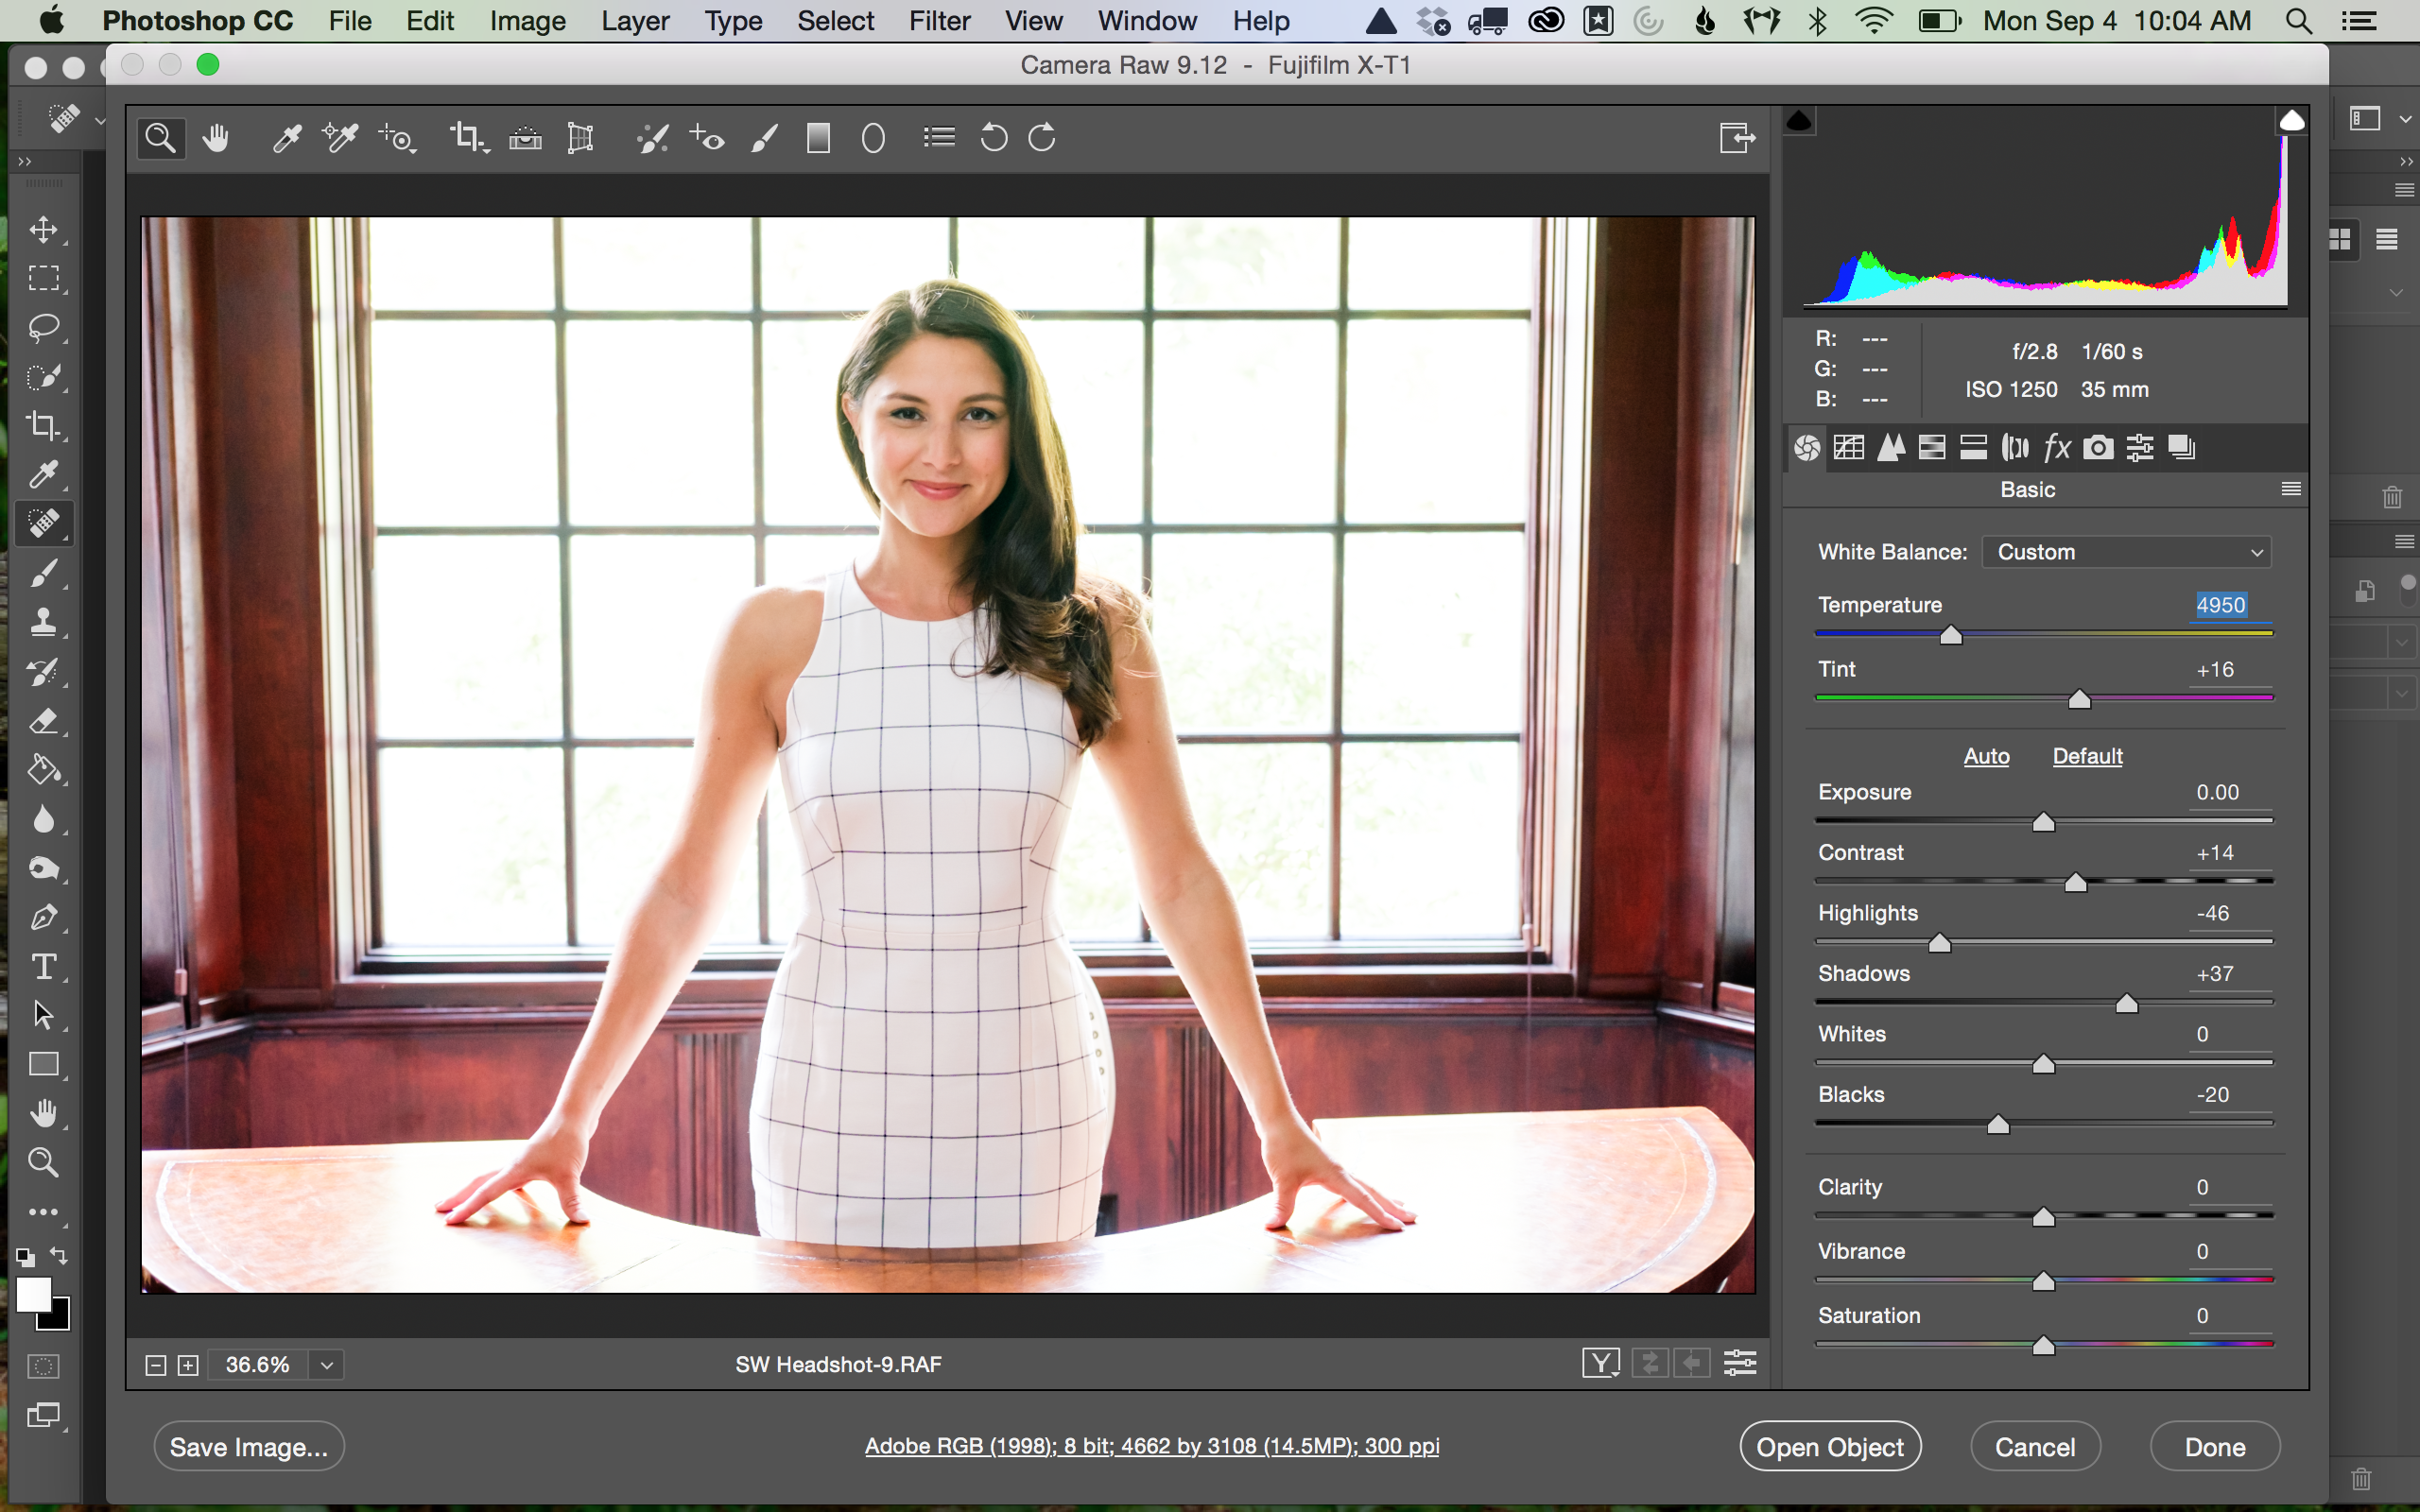Viewport: 2420px width, 1512px height.
Task: Select Photoshop Move tool in left toolbar
Action: click(x=43, y=230)
